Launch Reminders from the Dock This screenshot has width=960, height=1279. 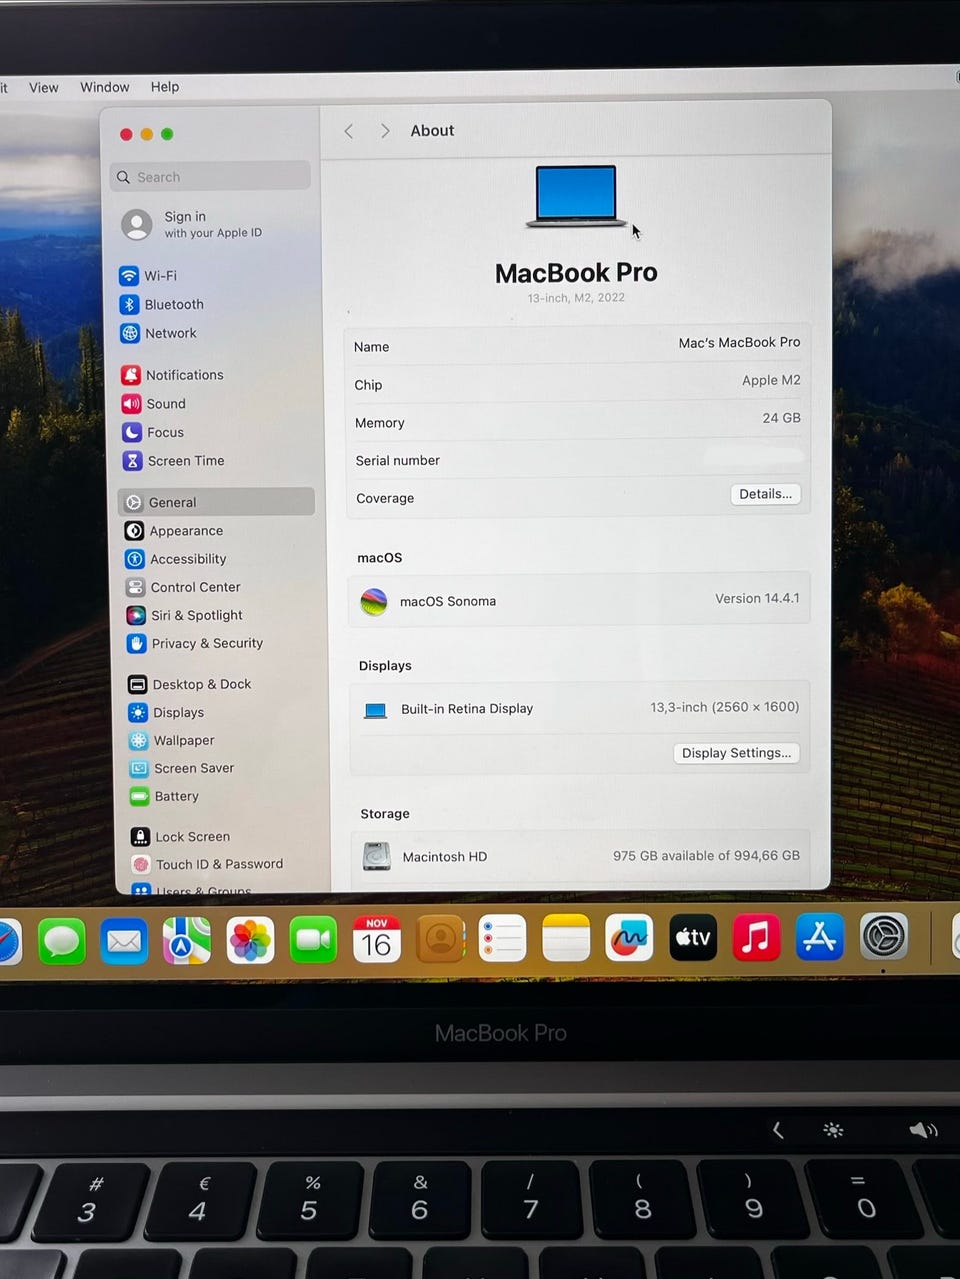pyautogui.click(x=503, y=939)
